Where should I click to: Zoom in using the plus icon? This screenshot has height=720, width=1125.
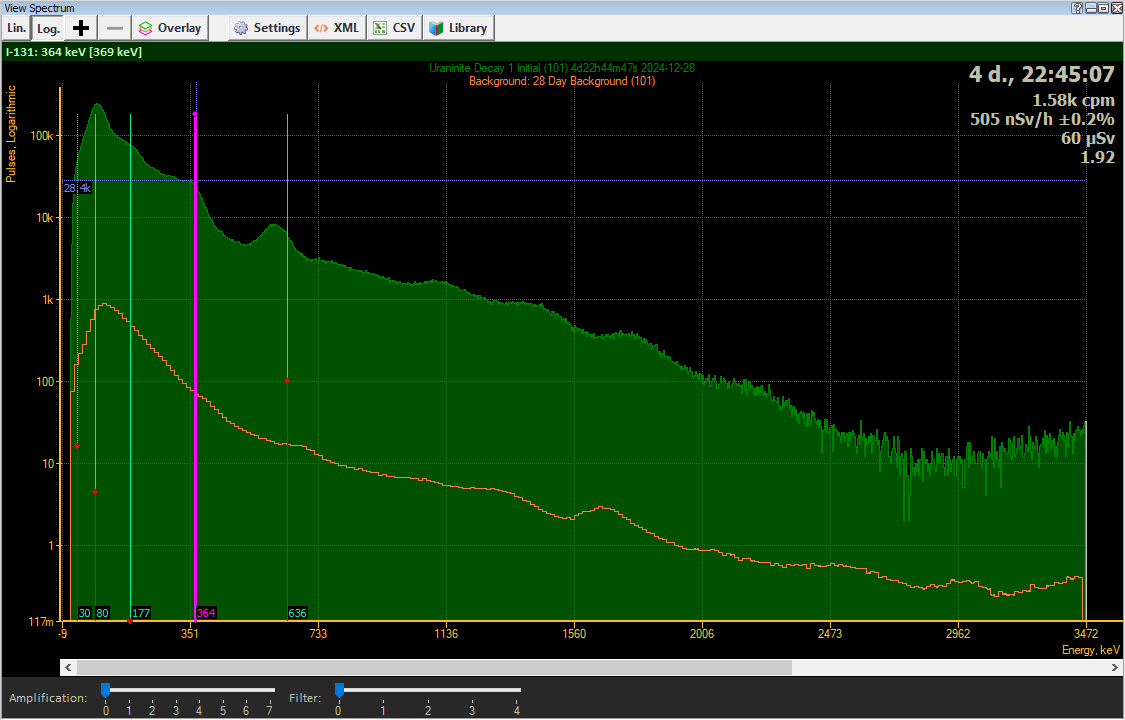(x=82, y=28)
